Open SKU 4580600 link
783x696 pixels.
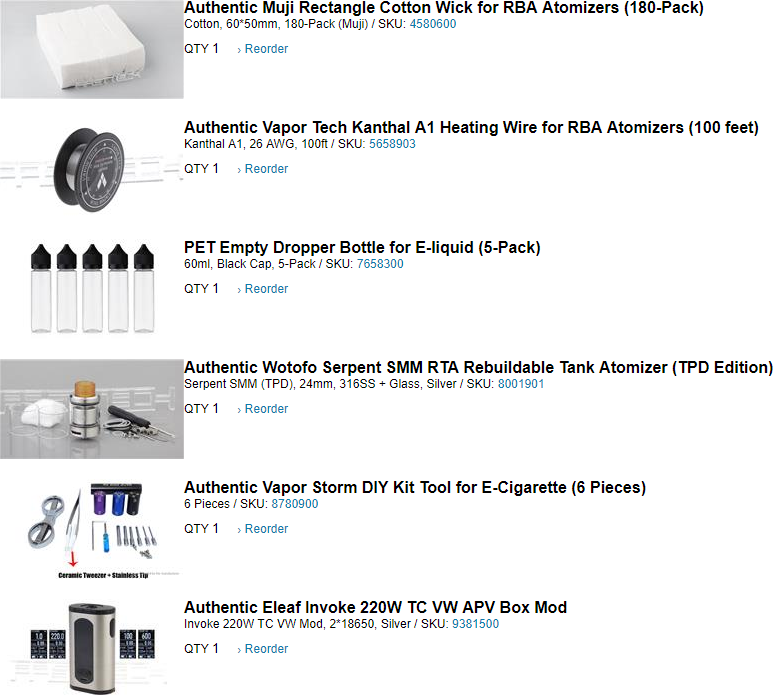[433, 24]
